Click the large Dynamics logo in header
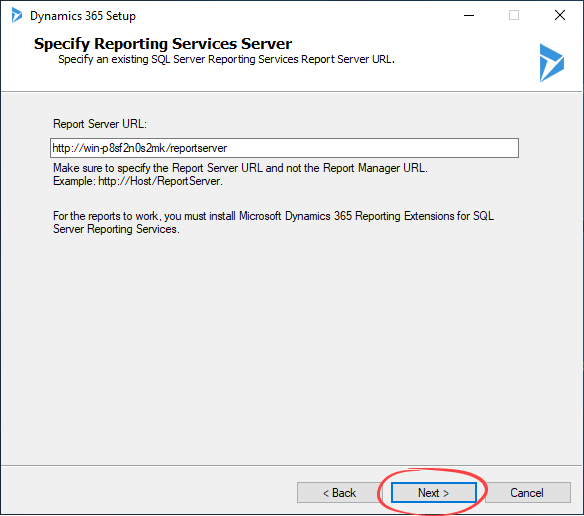Image resolution: width=584 pixels, height=516 pixels. 552,63
